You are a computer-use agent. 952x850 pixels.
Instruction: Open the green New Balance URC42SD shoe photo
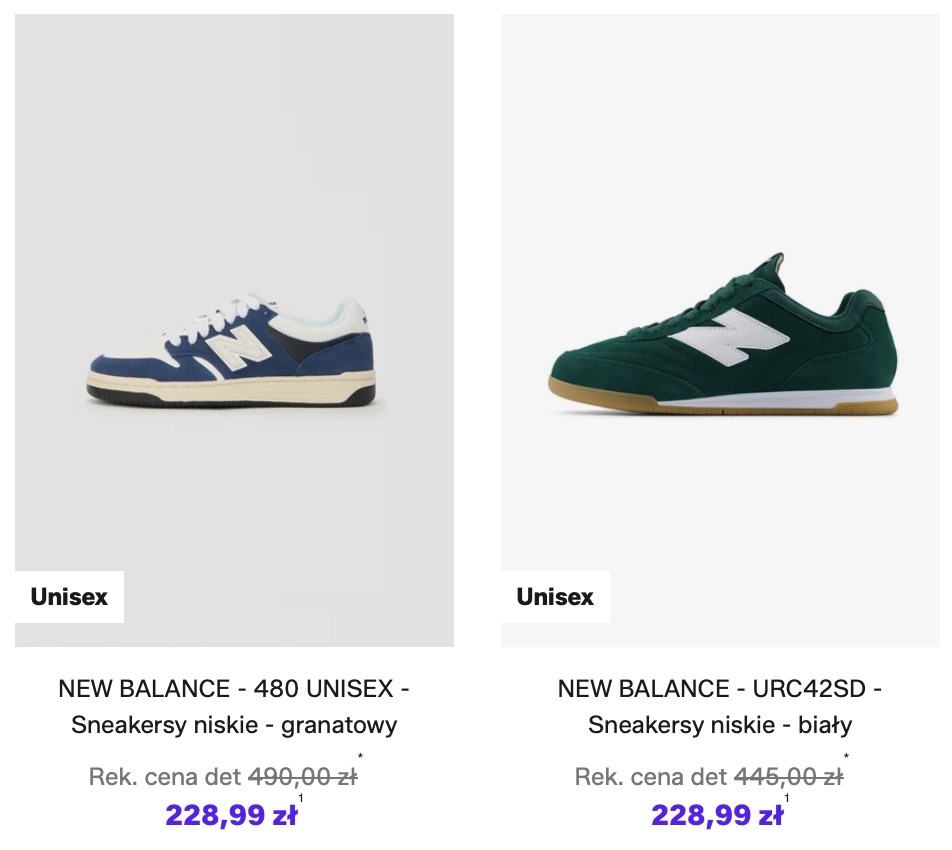pos(720,330)
